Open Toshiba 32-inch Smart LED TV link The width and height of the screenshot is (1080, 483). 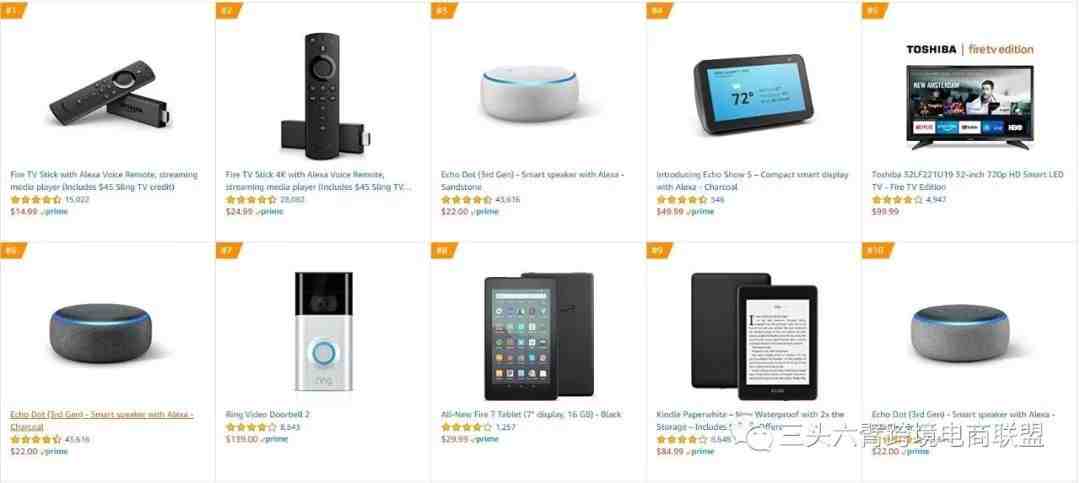tap(968, 181)
